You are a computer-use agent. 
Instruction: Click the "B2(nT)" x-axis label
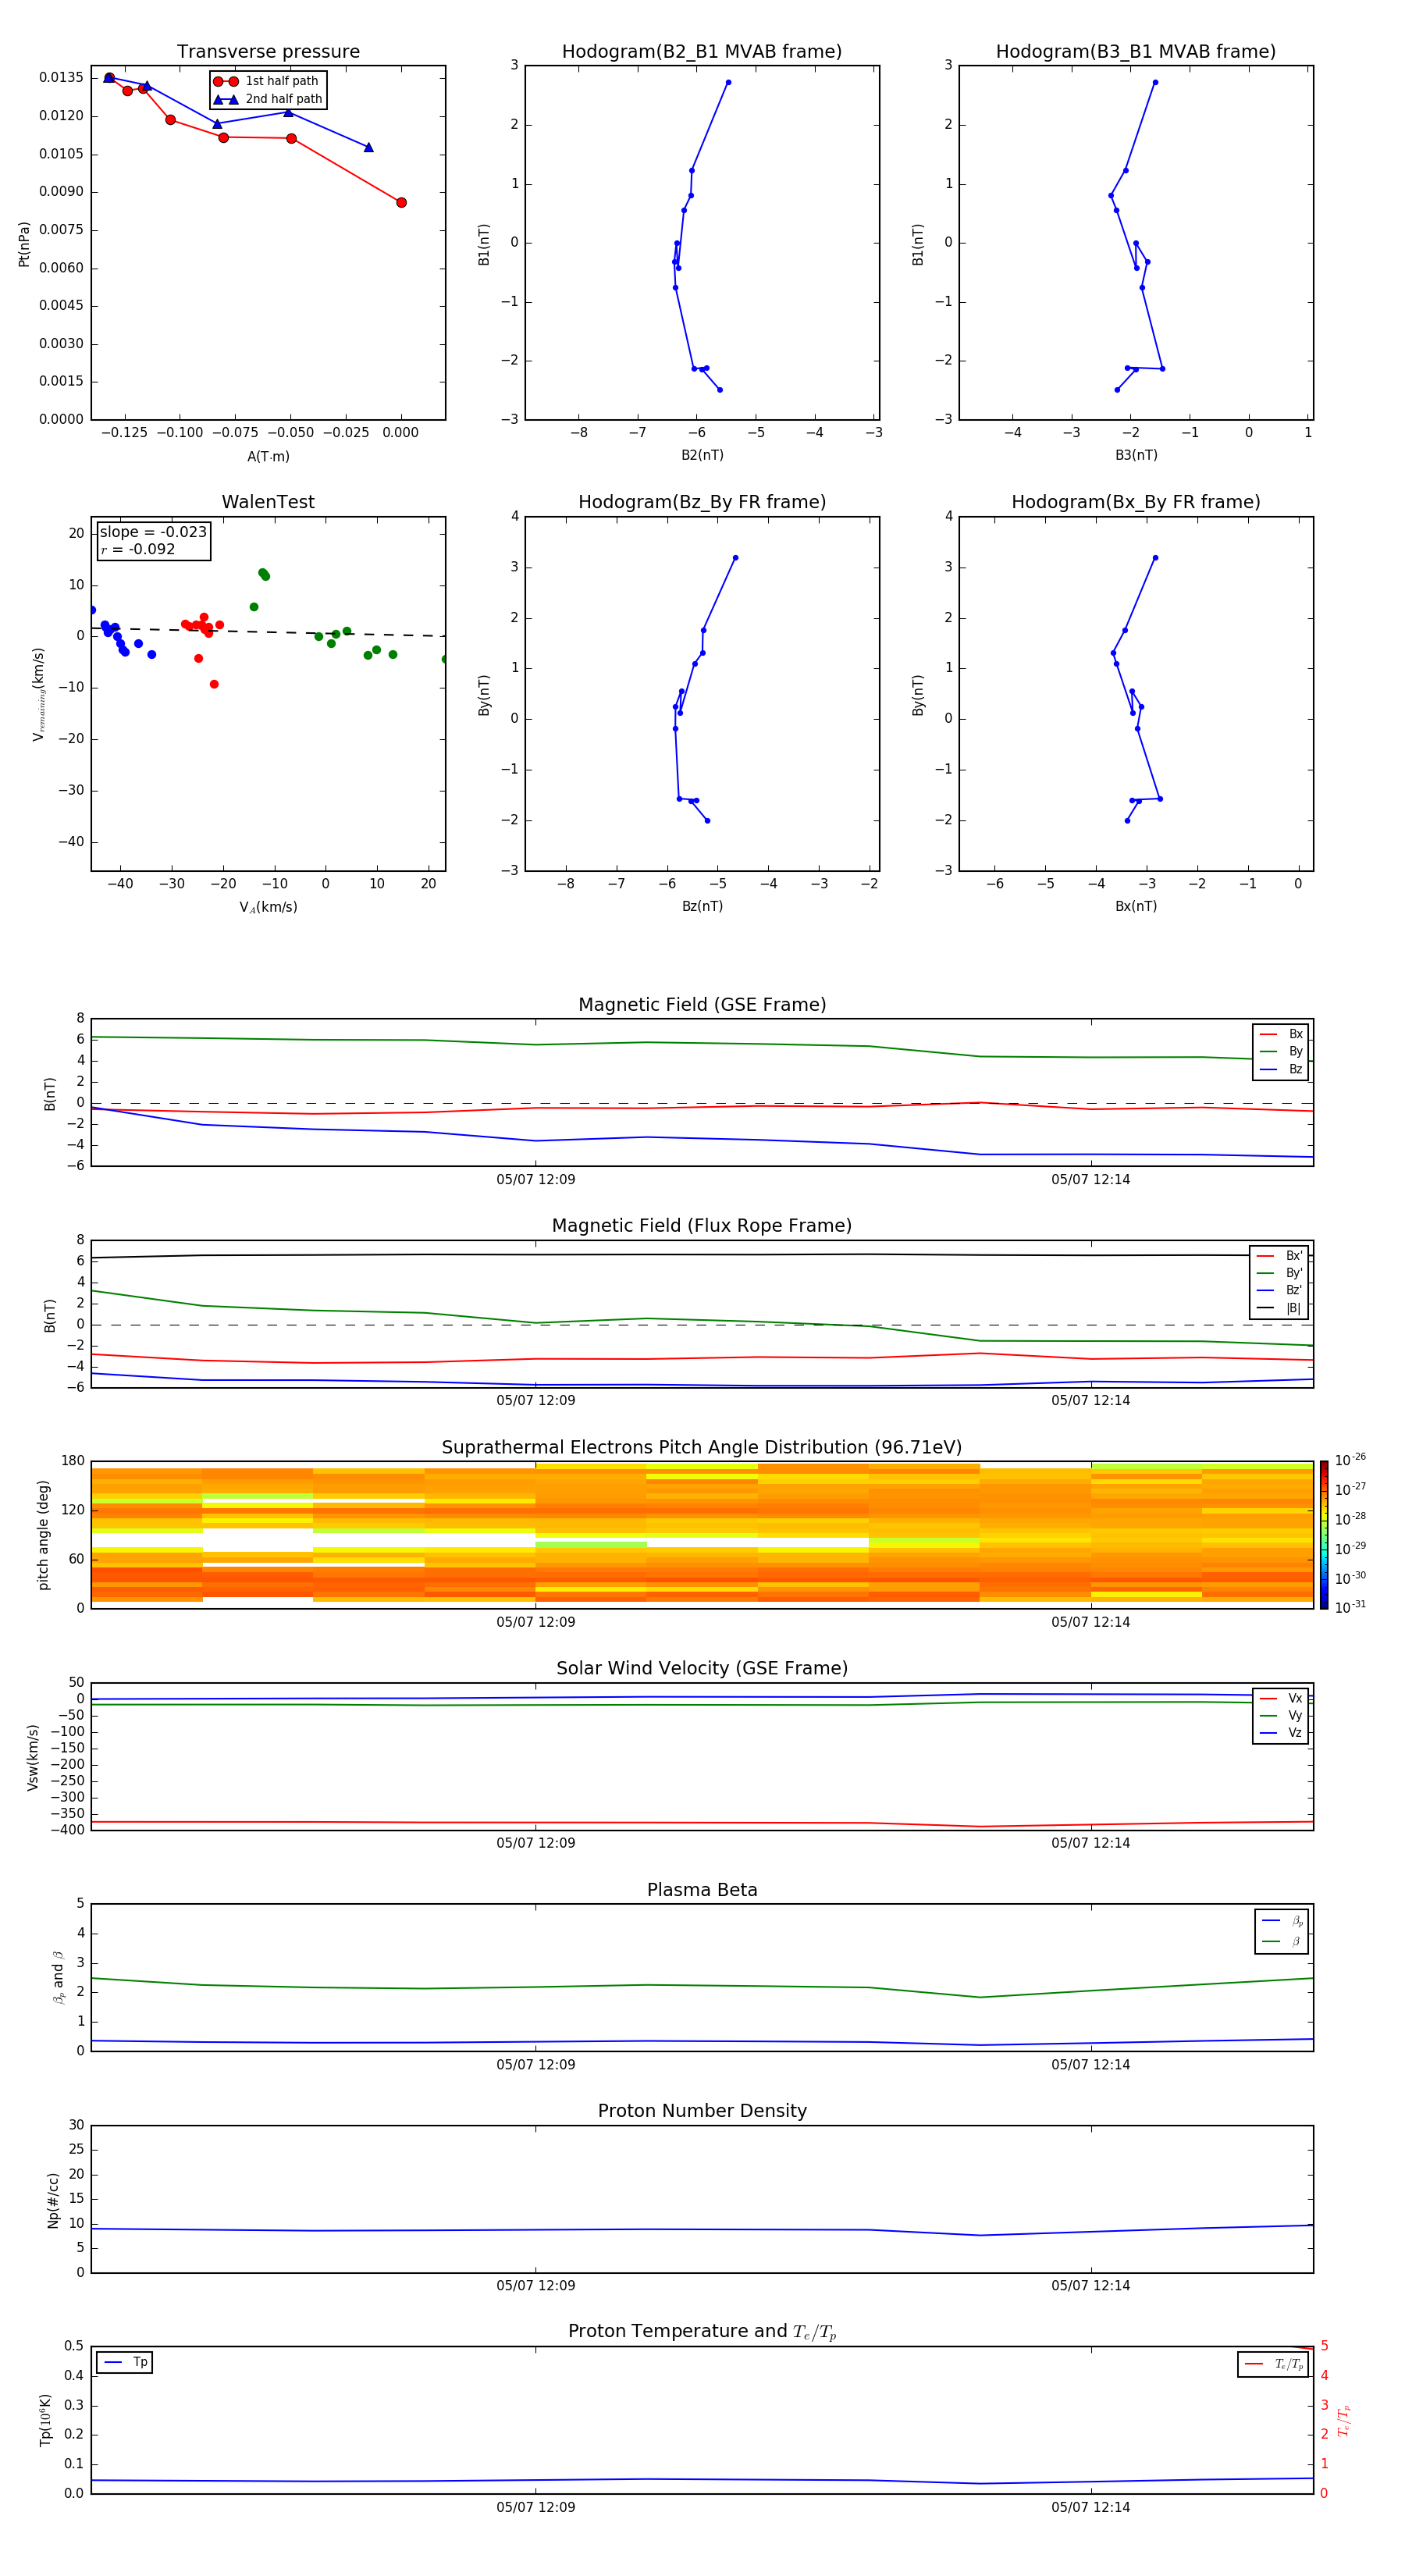pos(702,455)
